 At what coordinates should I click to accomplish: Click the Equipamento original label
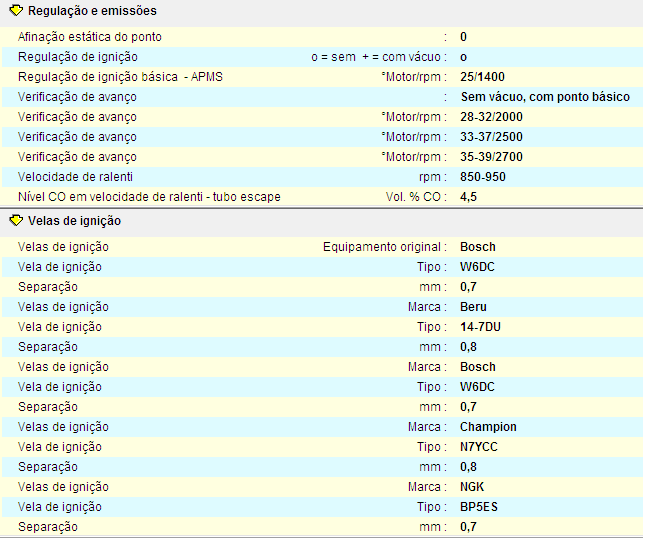pyautogui.click(x=384, y=247)
